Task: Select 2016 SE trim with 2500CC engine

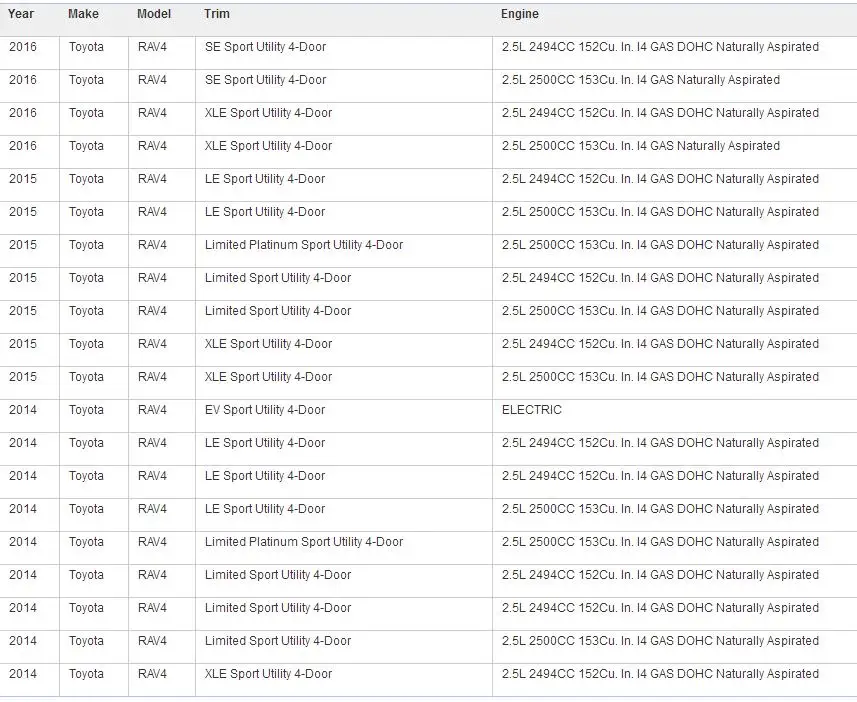Action: point(266,79)
